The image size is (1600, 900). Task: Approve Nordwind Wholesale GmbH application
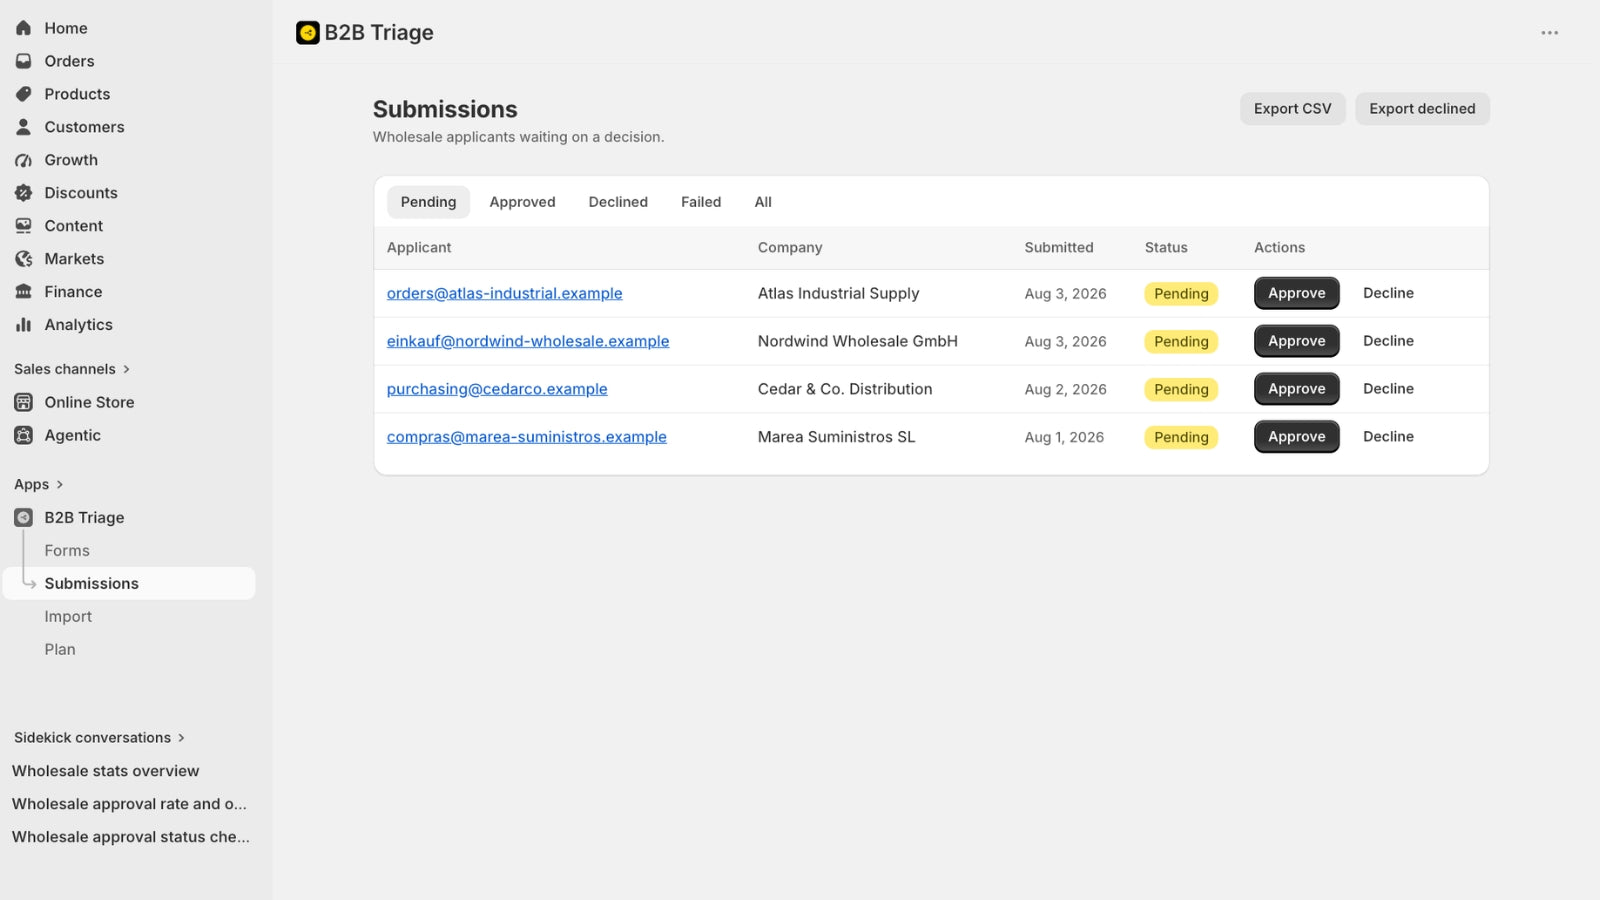(x=1297, y=341)
